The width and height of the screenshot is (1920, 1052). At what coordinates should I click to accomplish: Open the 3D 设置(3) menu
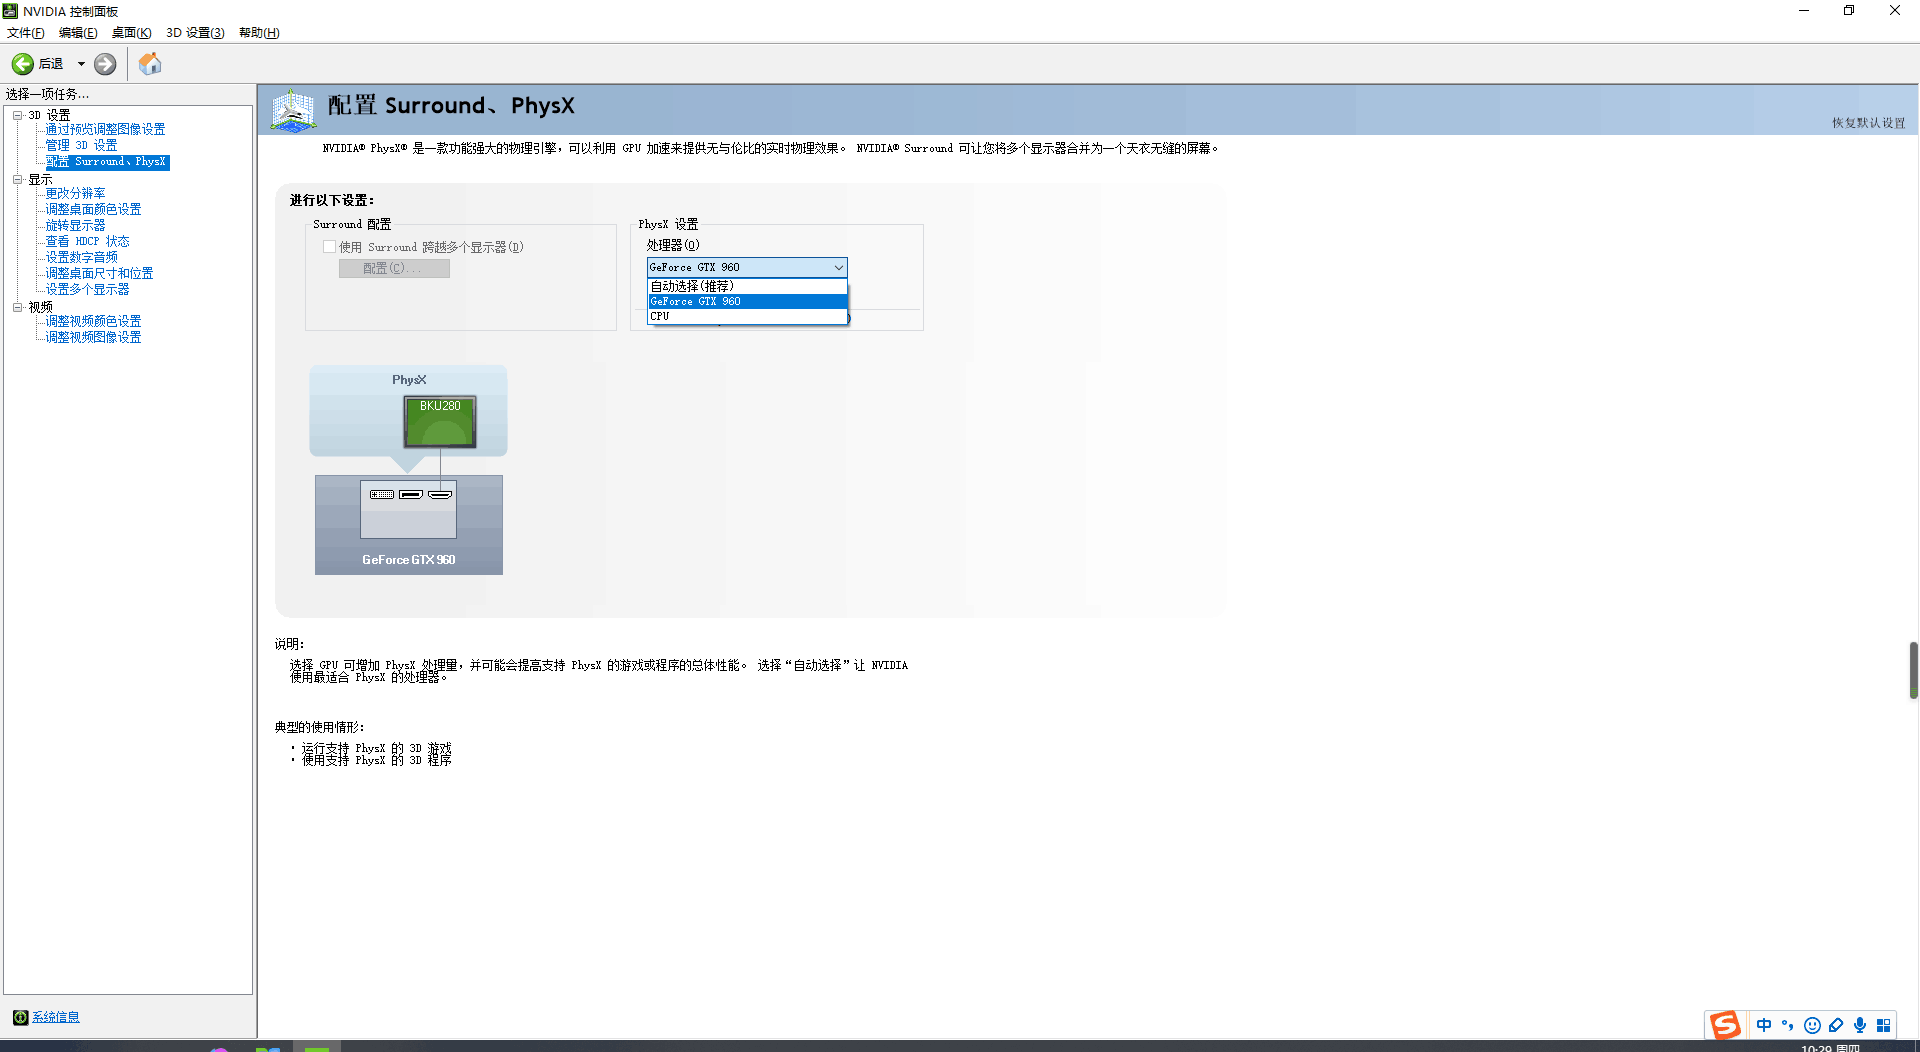(x=195, y=33)
